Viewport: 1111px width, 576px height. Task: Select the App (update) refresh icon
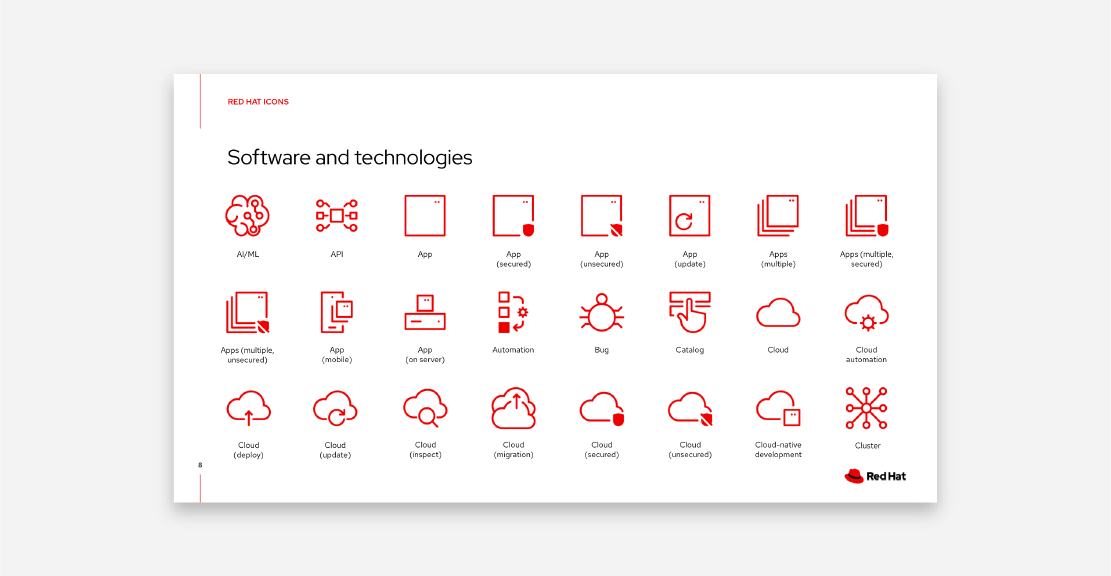[689, 215]
